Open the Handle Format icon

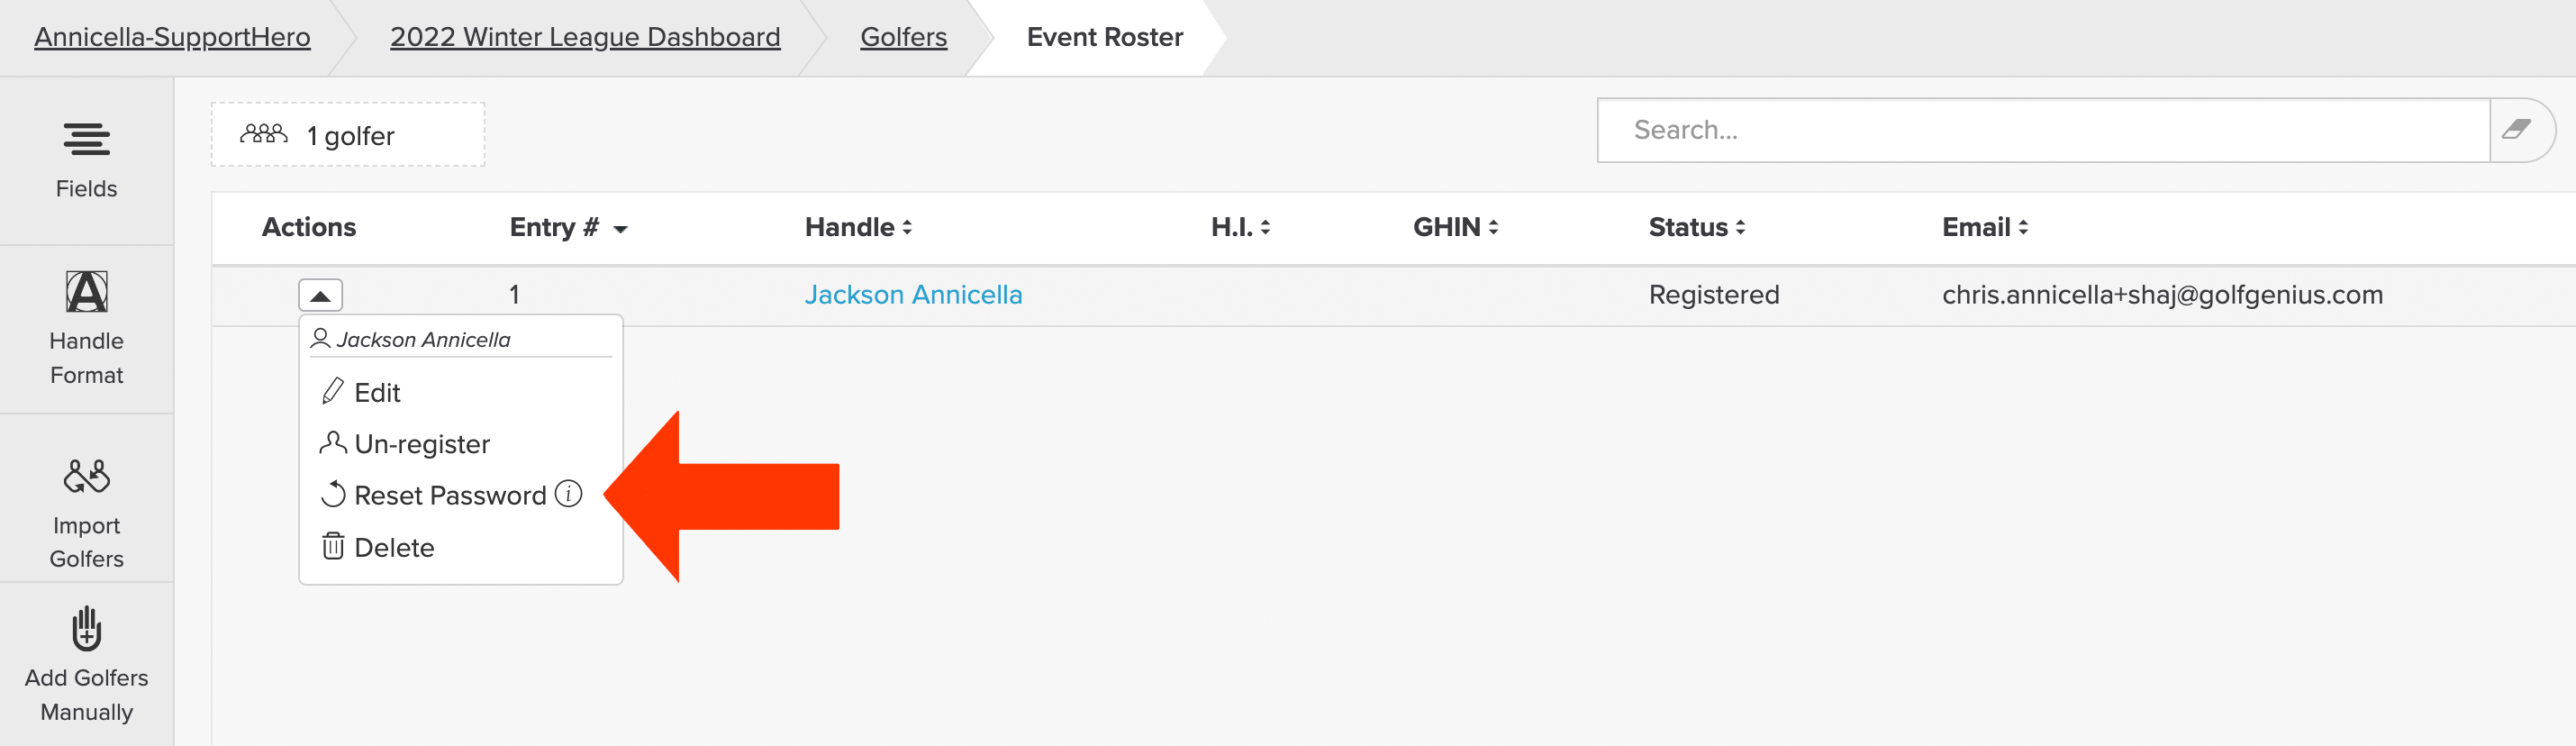click(87, 292)
